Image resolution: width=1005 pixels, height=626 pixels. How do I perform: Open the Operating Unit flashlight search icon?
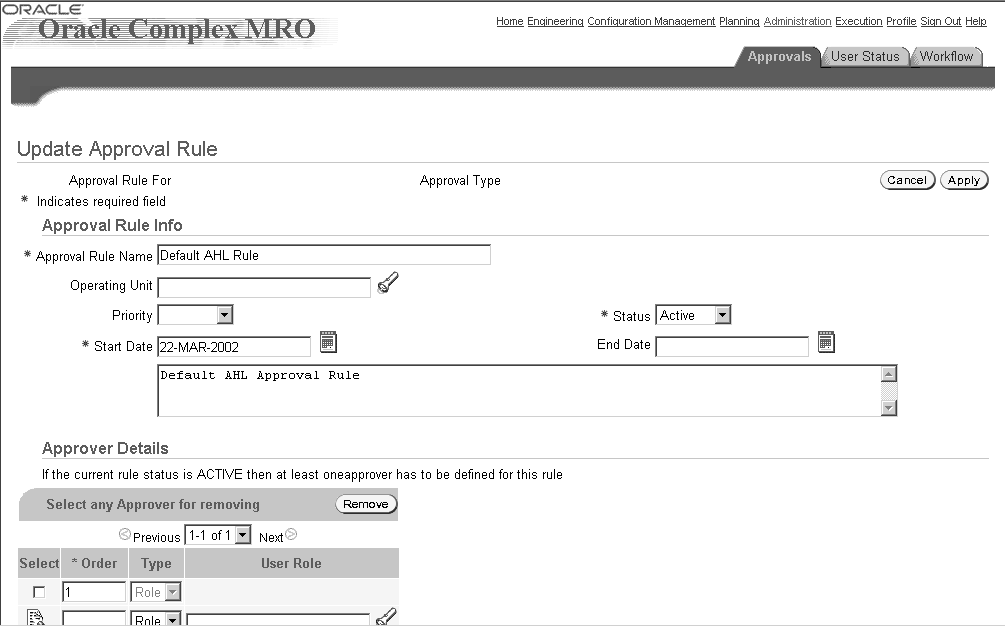coord(388,283)
